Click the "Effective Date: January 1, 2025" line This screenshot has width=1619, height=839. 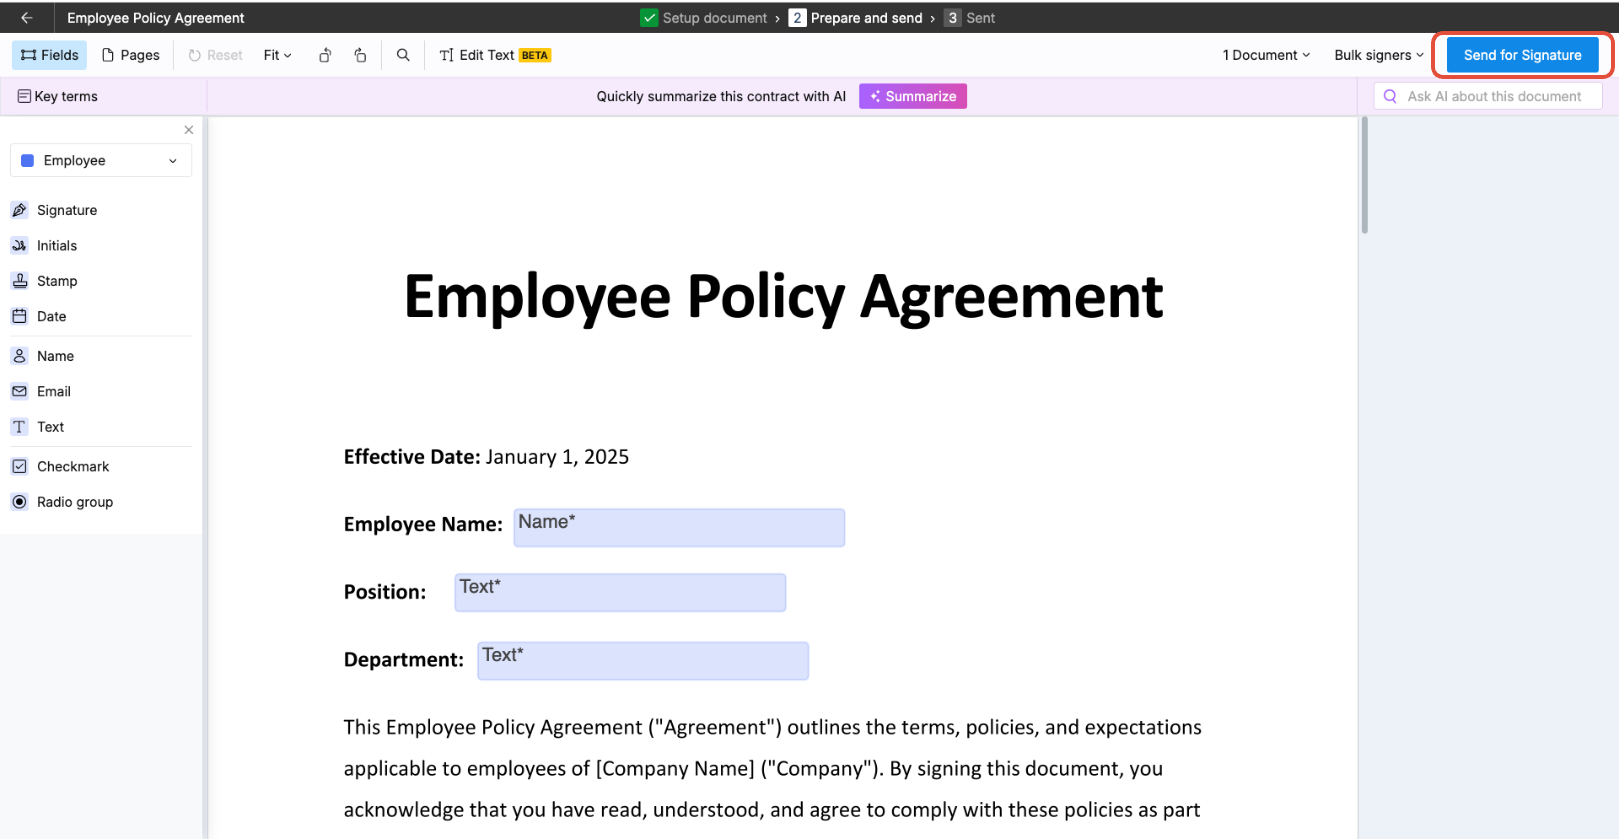pos(486,457)
